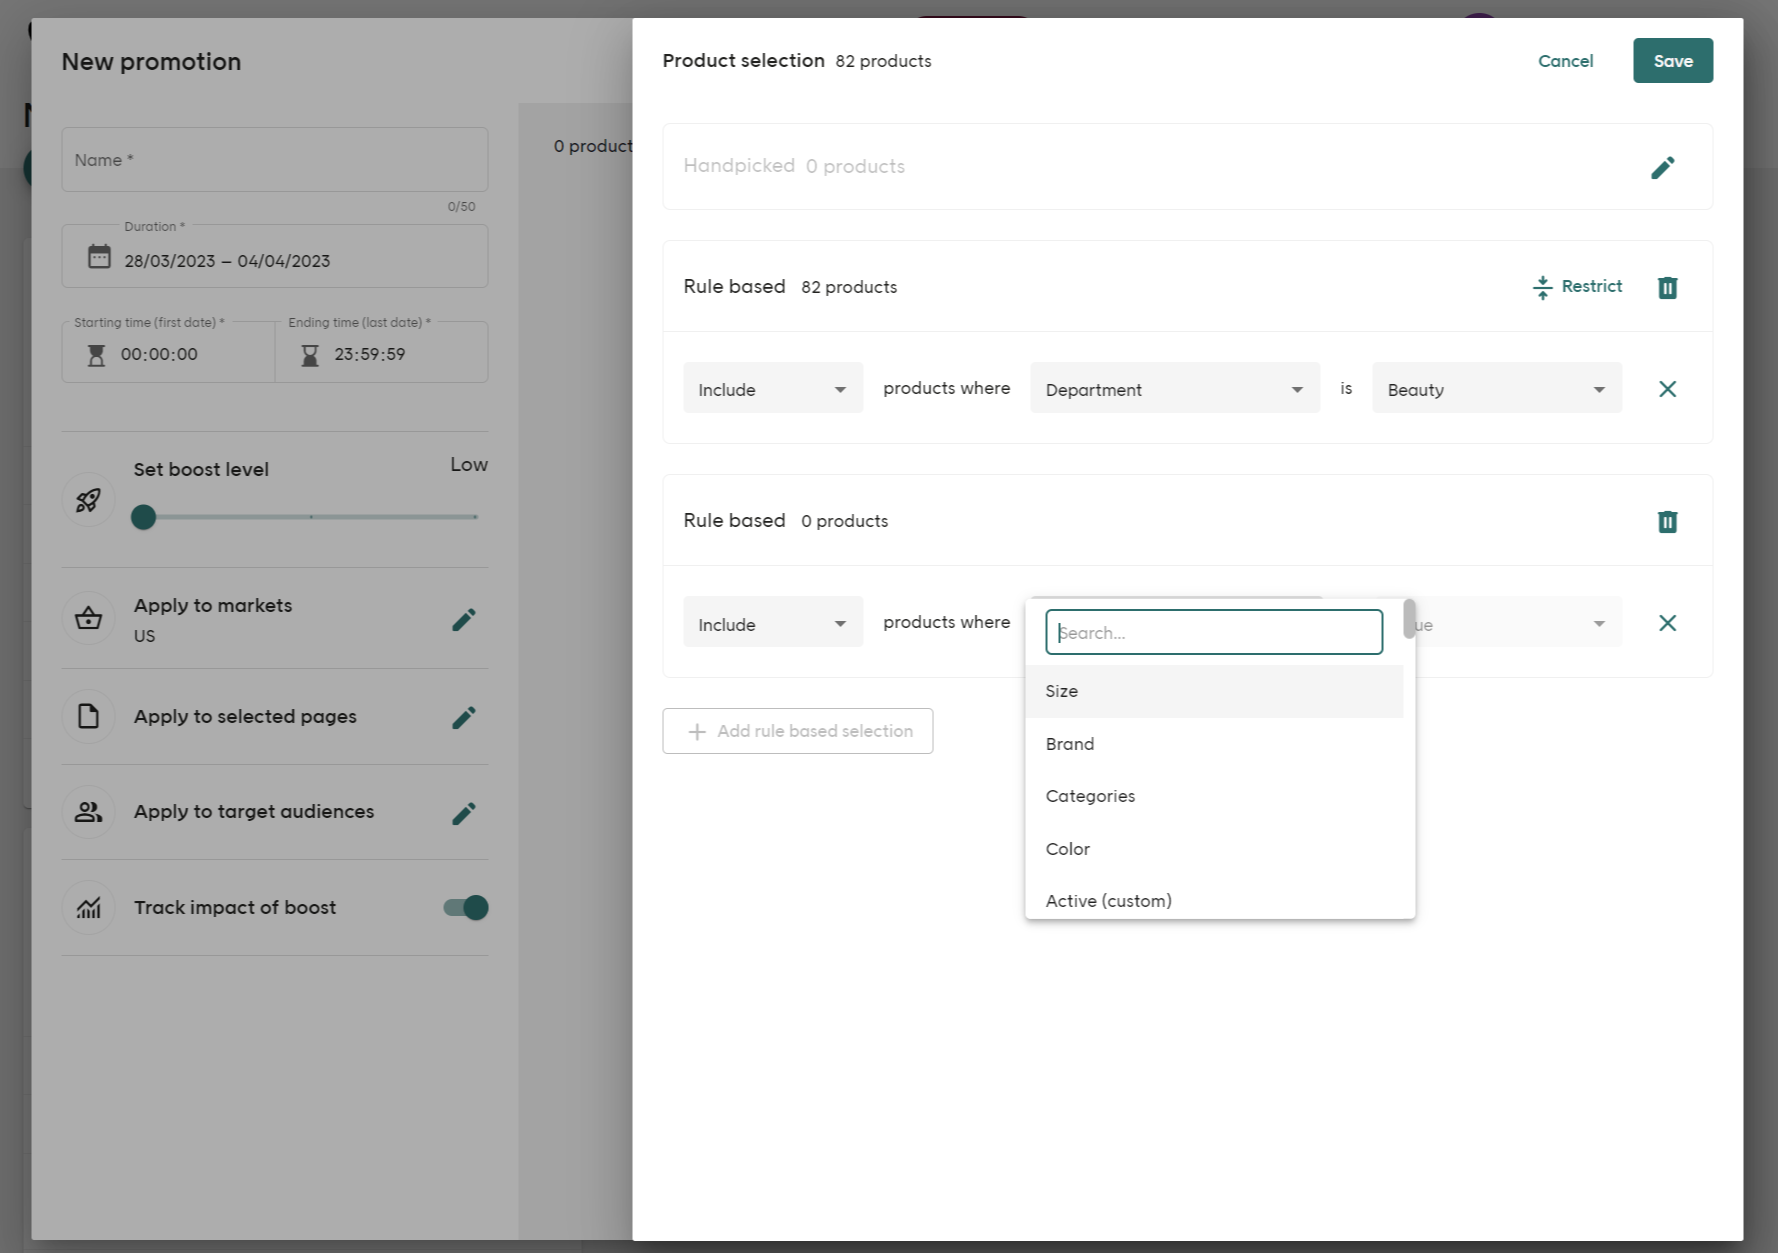Image resolution: width=1778 pixels, height=1253 pixels.
Task: Click the selected pages document icon
Action: coord(88,716)
